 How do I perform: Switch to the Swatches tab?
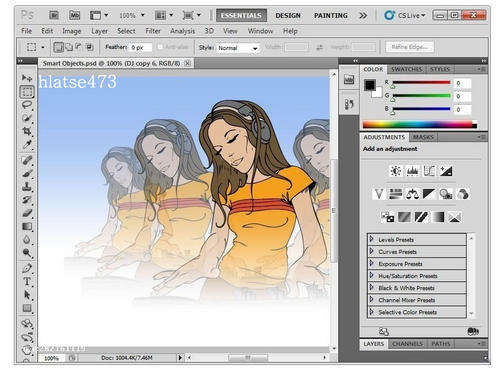(406, 69)
